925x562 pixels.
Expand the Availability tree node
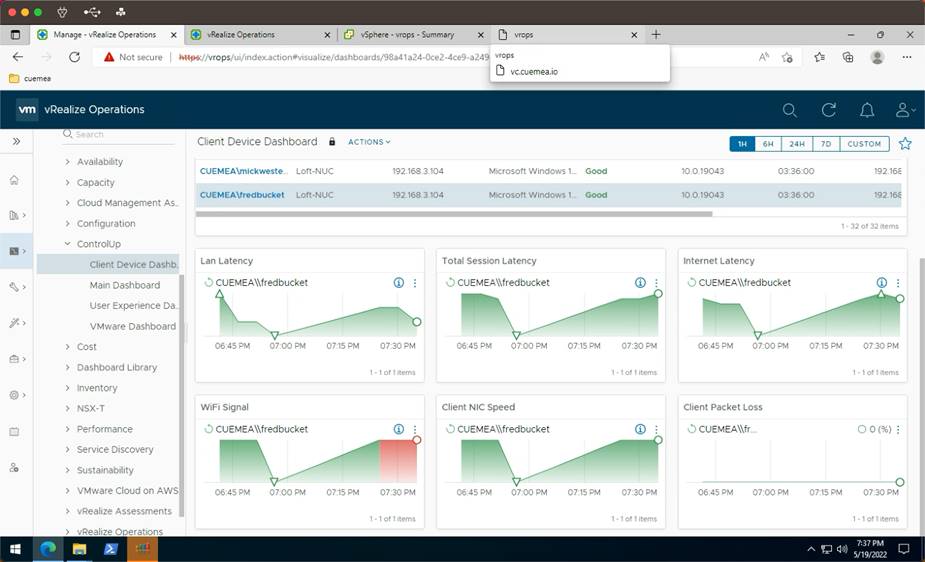(x=67, y=162)
